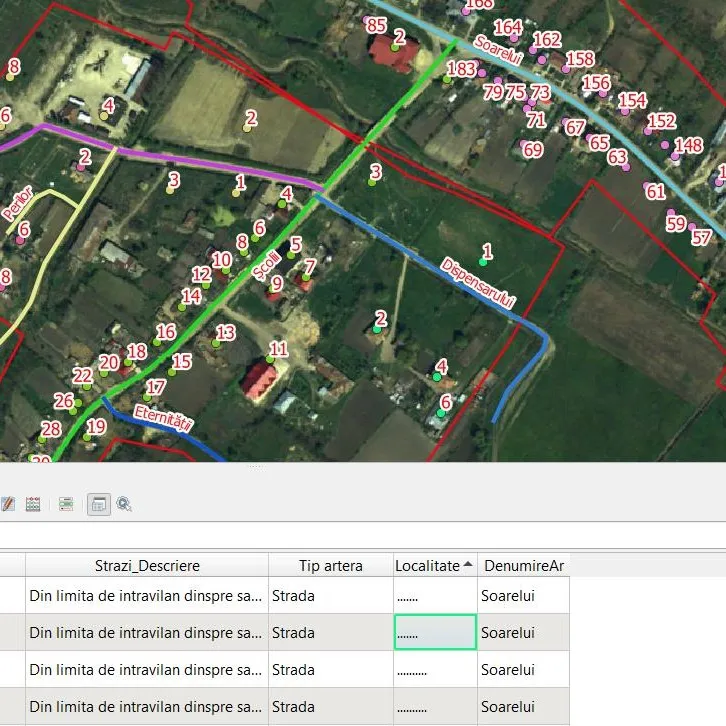The width and height of the screenshot is (726, 726).
Task: Select the point labeled 11 on map
Action: coord(271,359)
